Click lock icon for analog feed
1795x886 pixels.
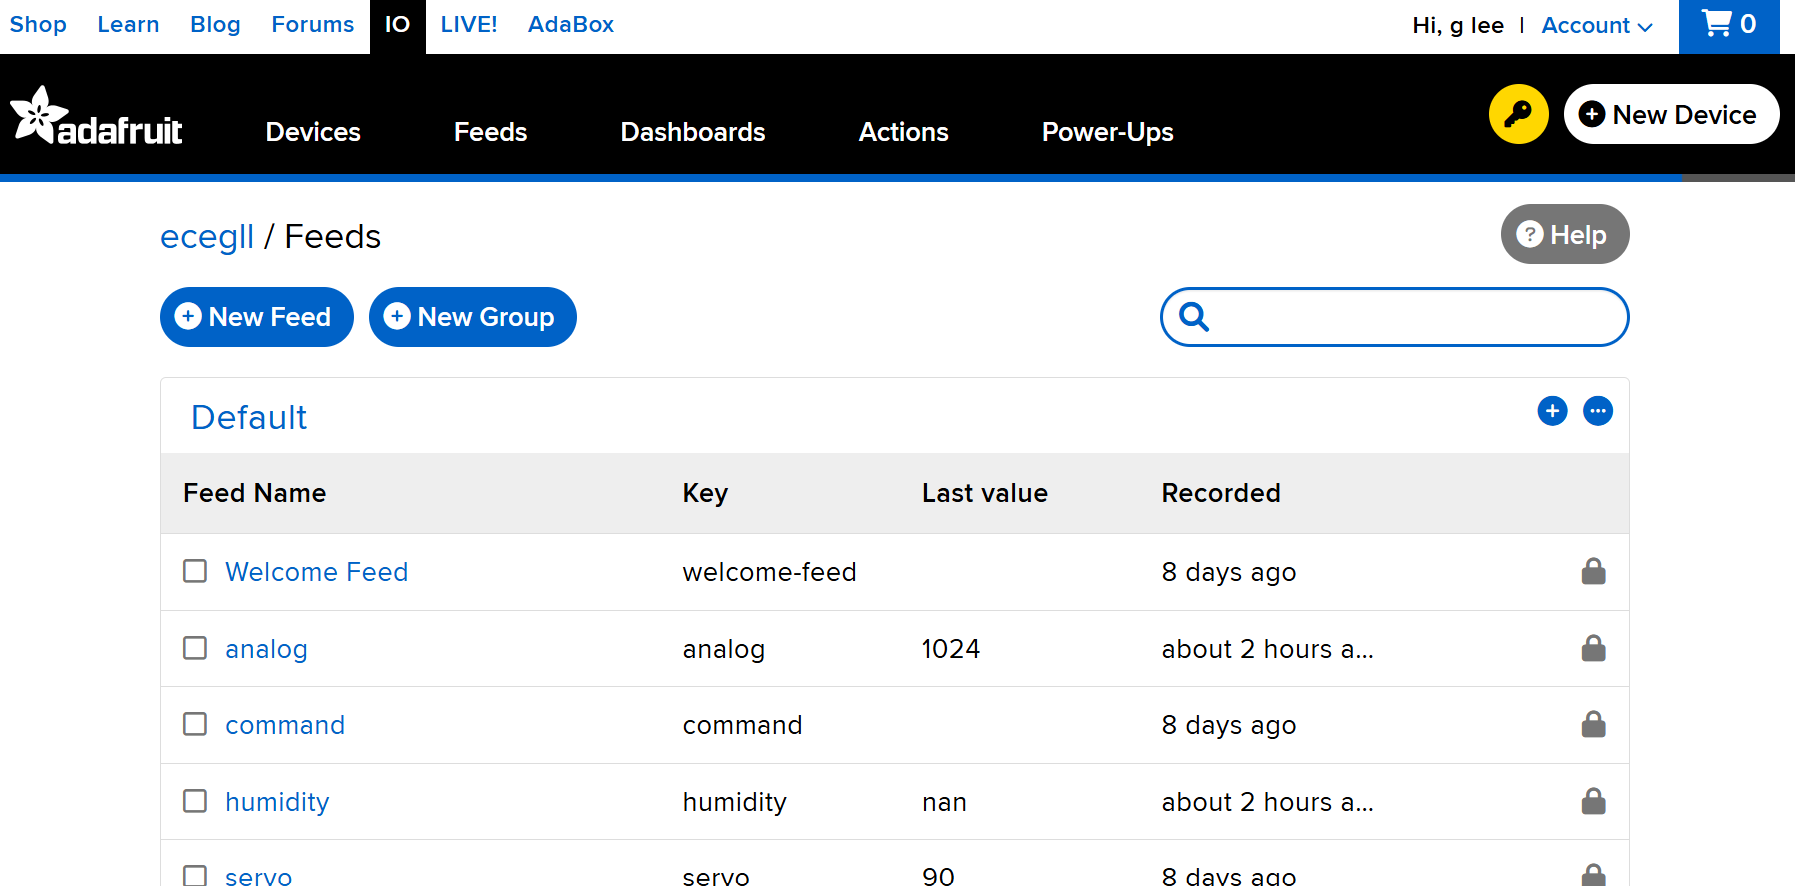pos(1593,649)
